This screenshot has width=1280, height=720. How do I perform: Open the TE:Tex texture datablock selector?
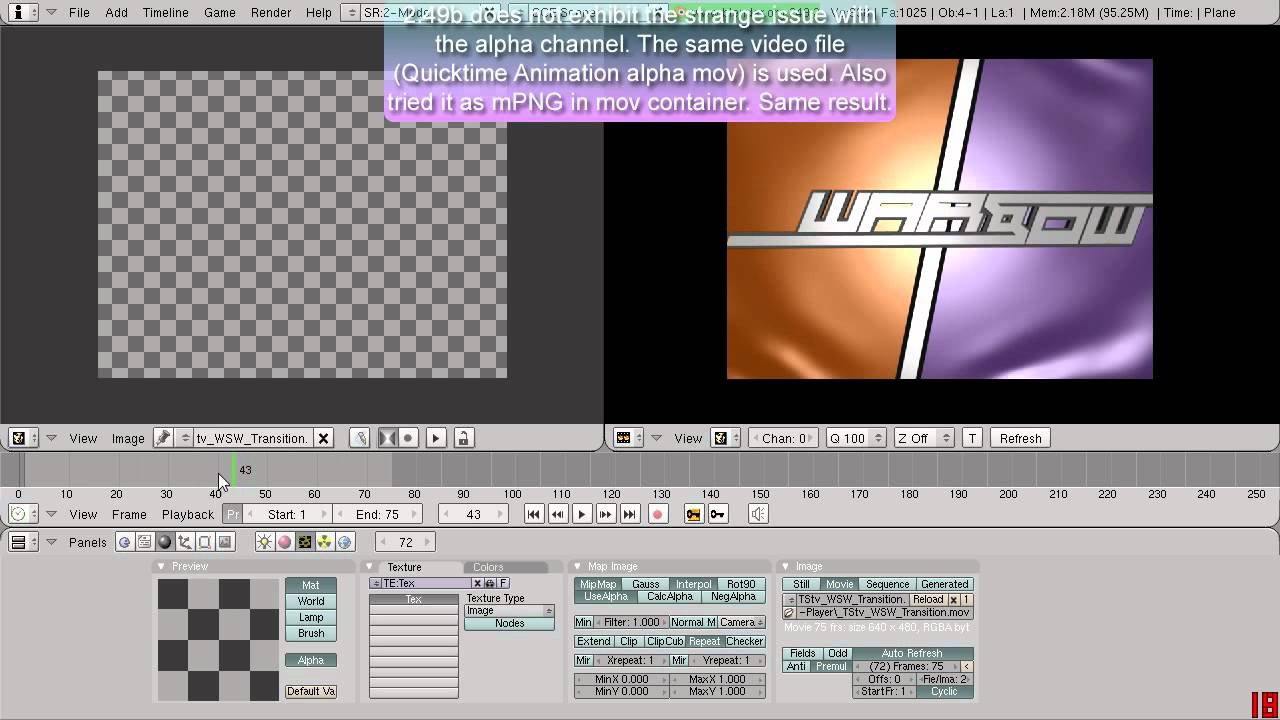click(375, 583)
